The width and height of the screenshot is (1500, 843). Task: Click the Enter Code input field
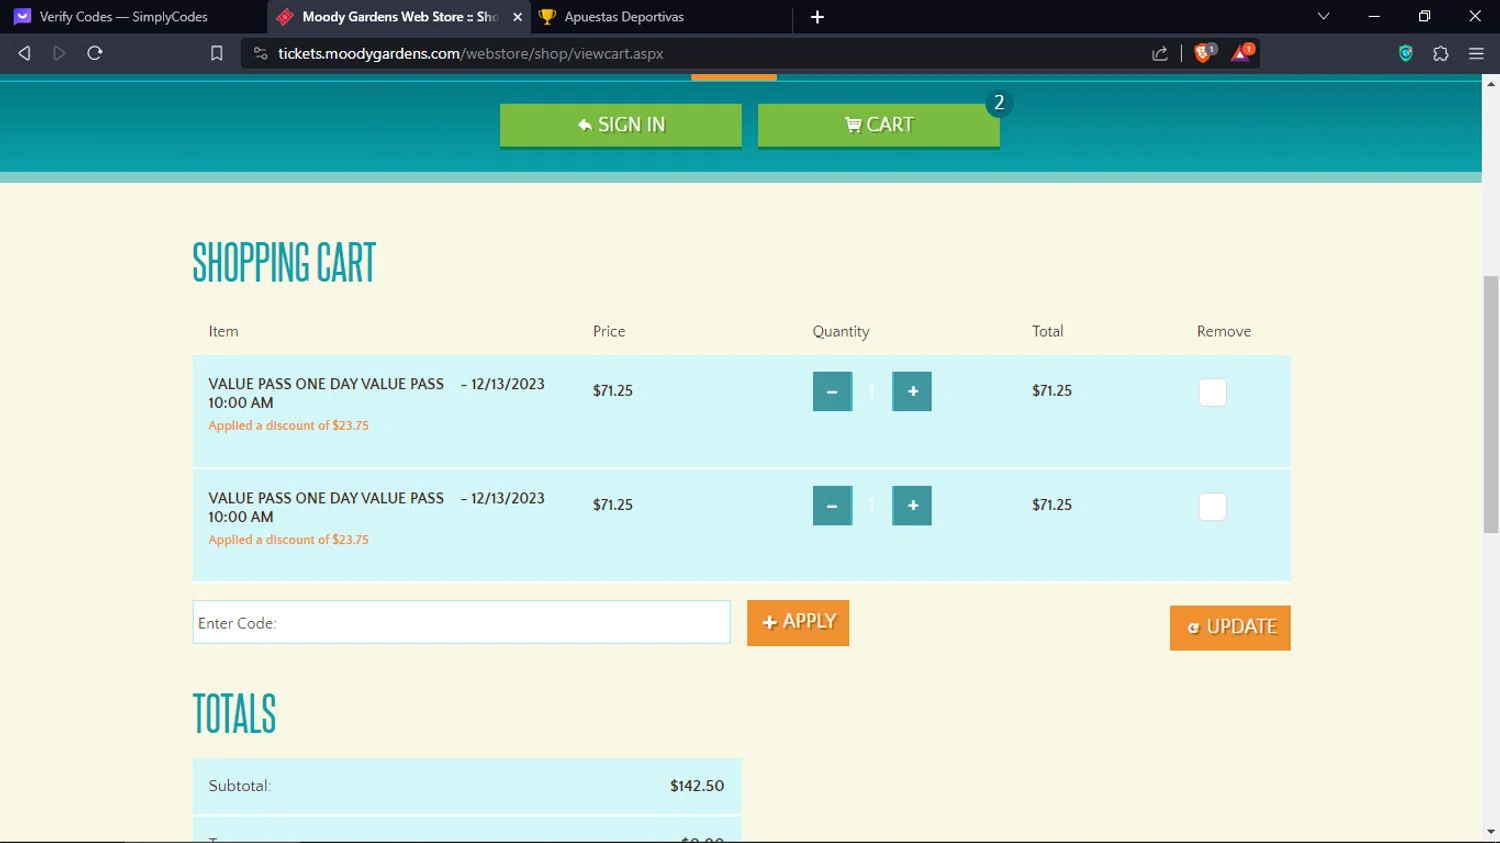point(461,622)
